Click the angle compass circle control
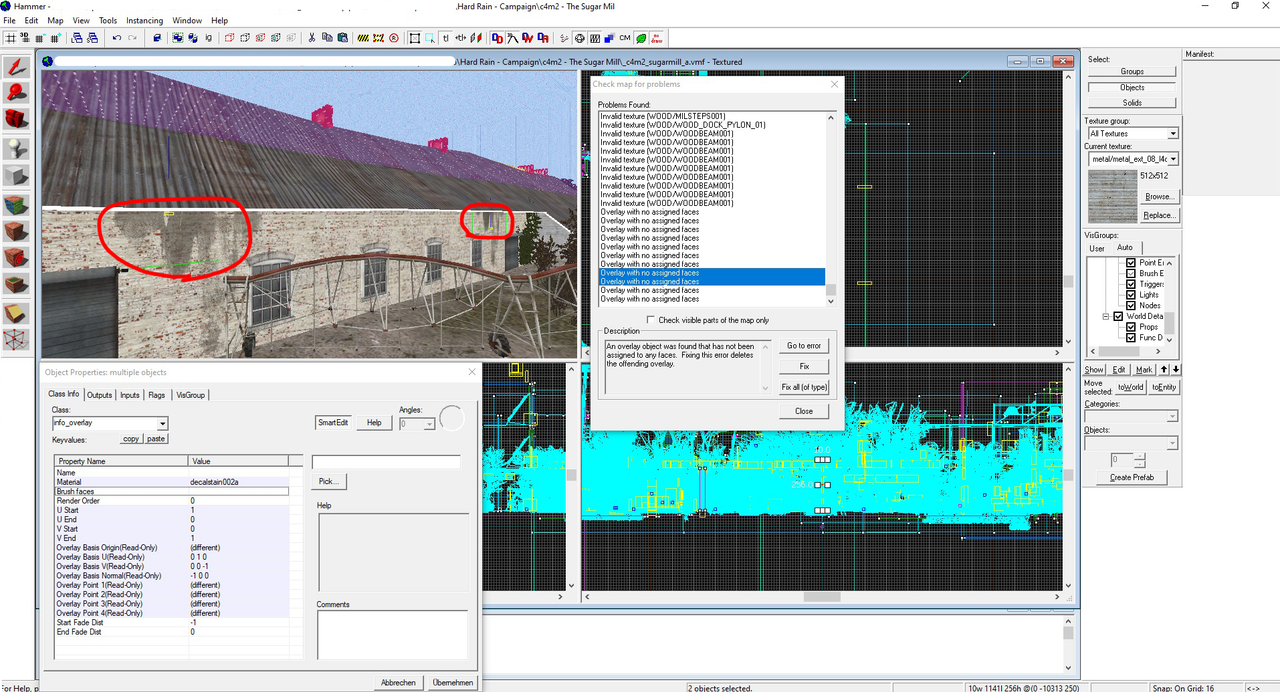 [x=452, y=418]
